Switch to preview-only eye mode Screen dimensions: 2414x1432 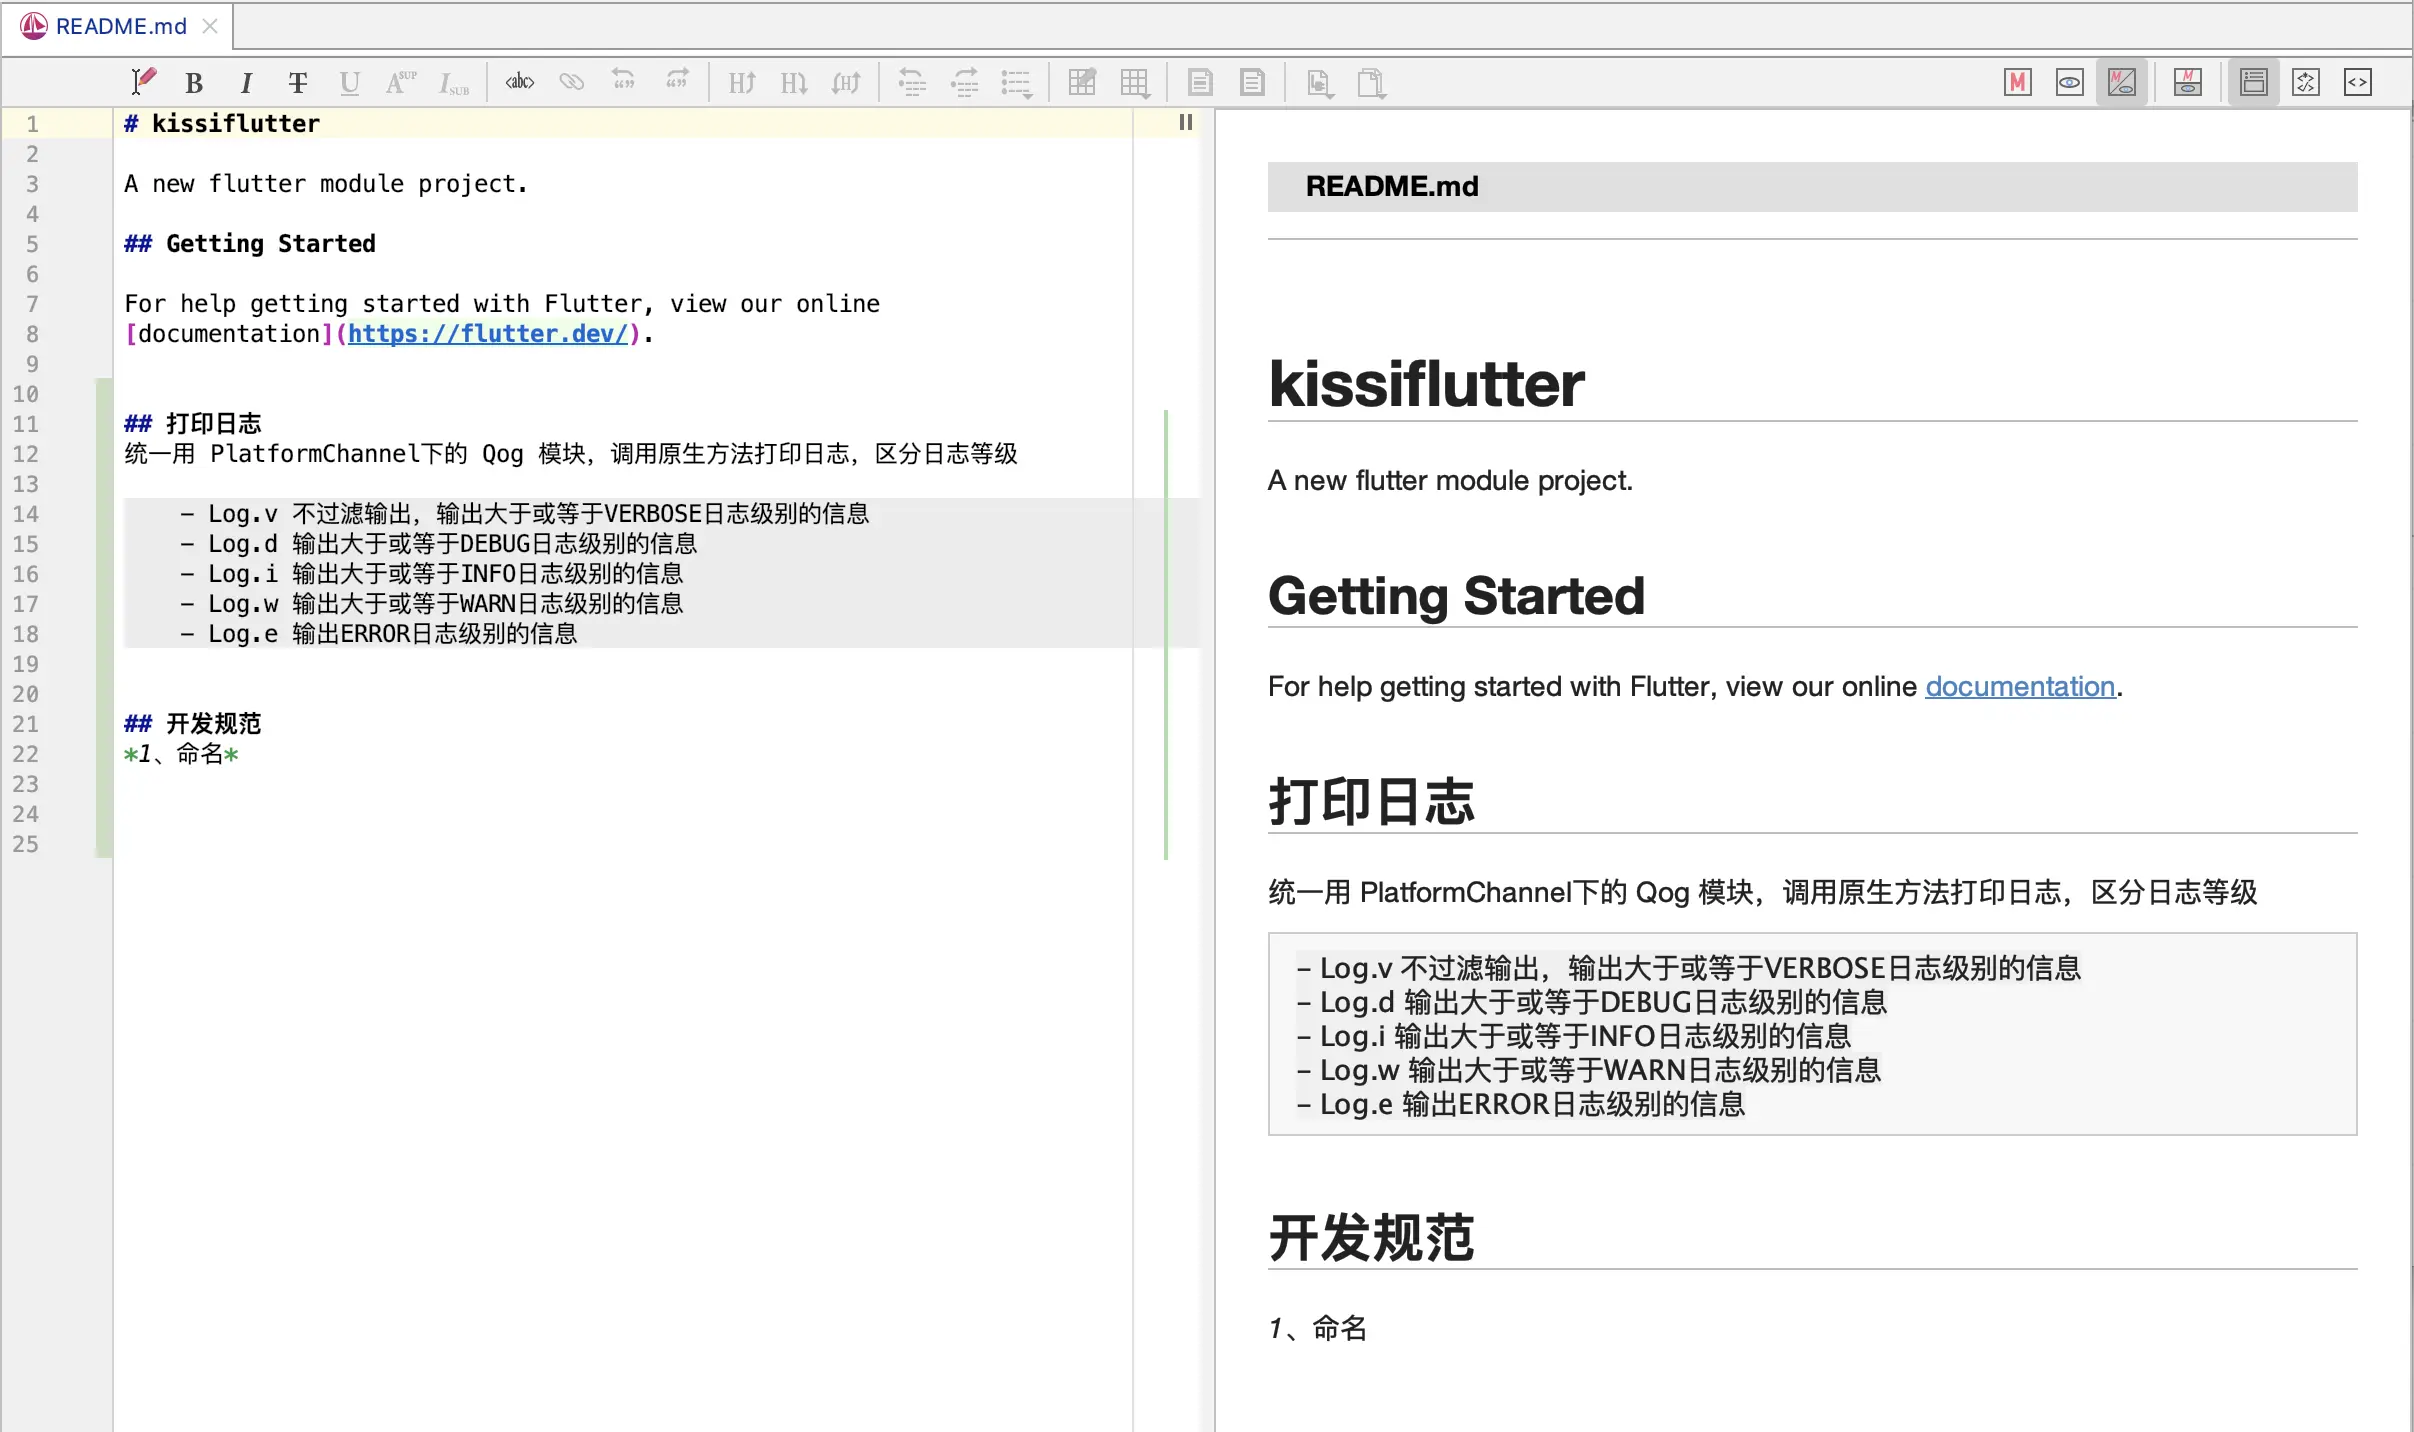tap(2069, 82)
